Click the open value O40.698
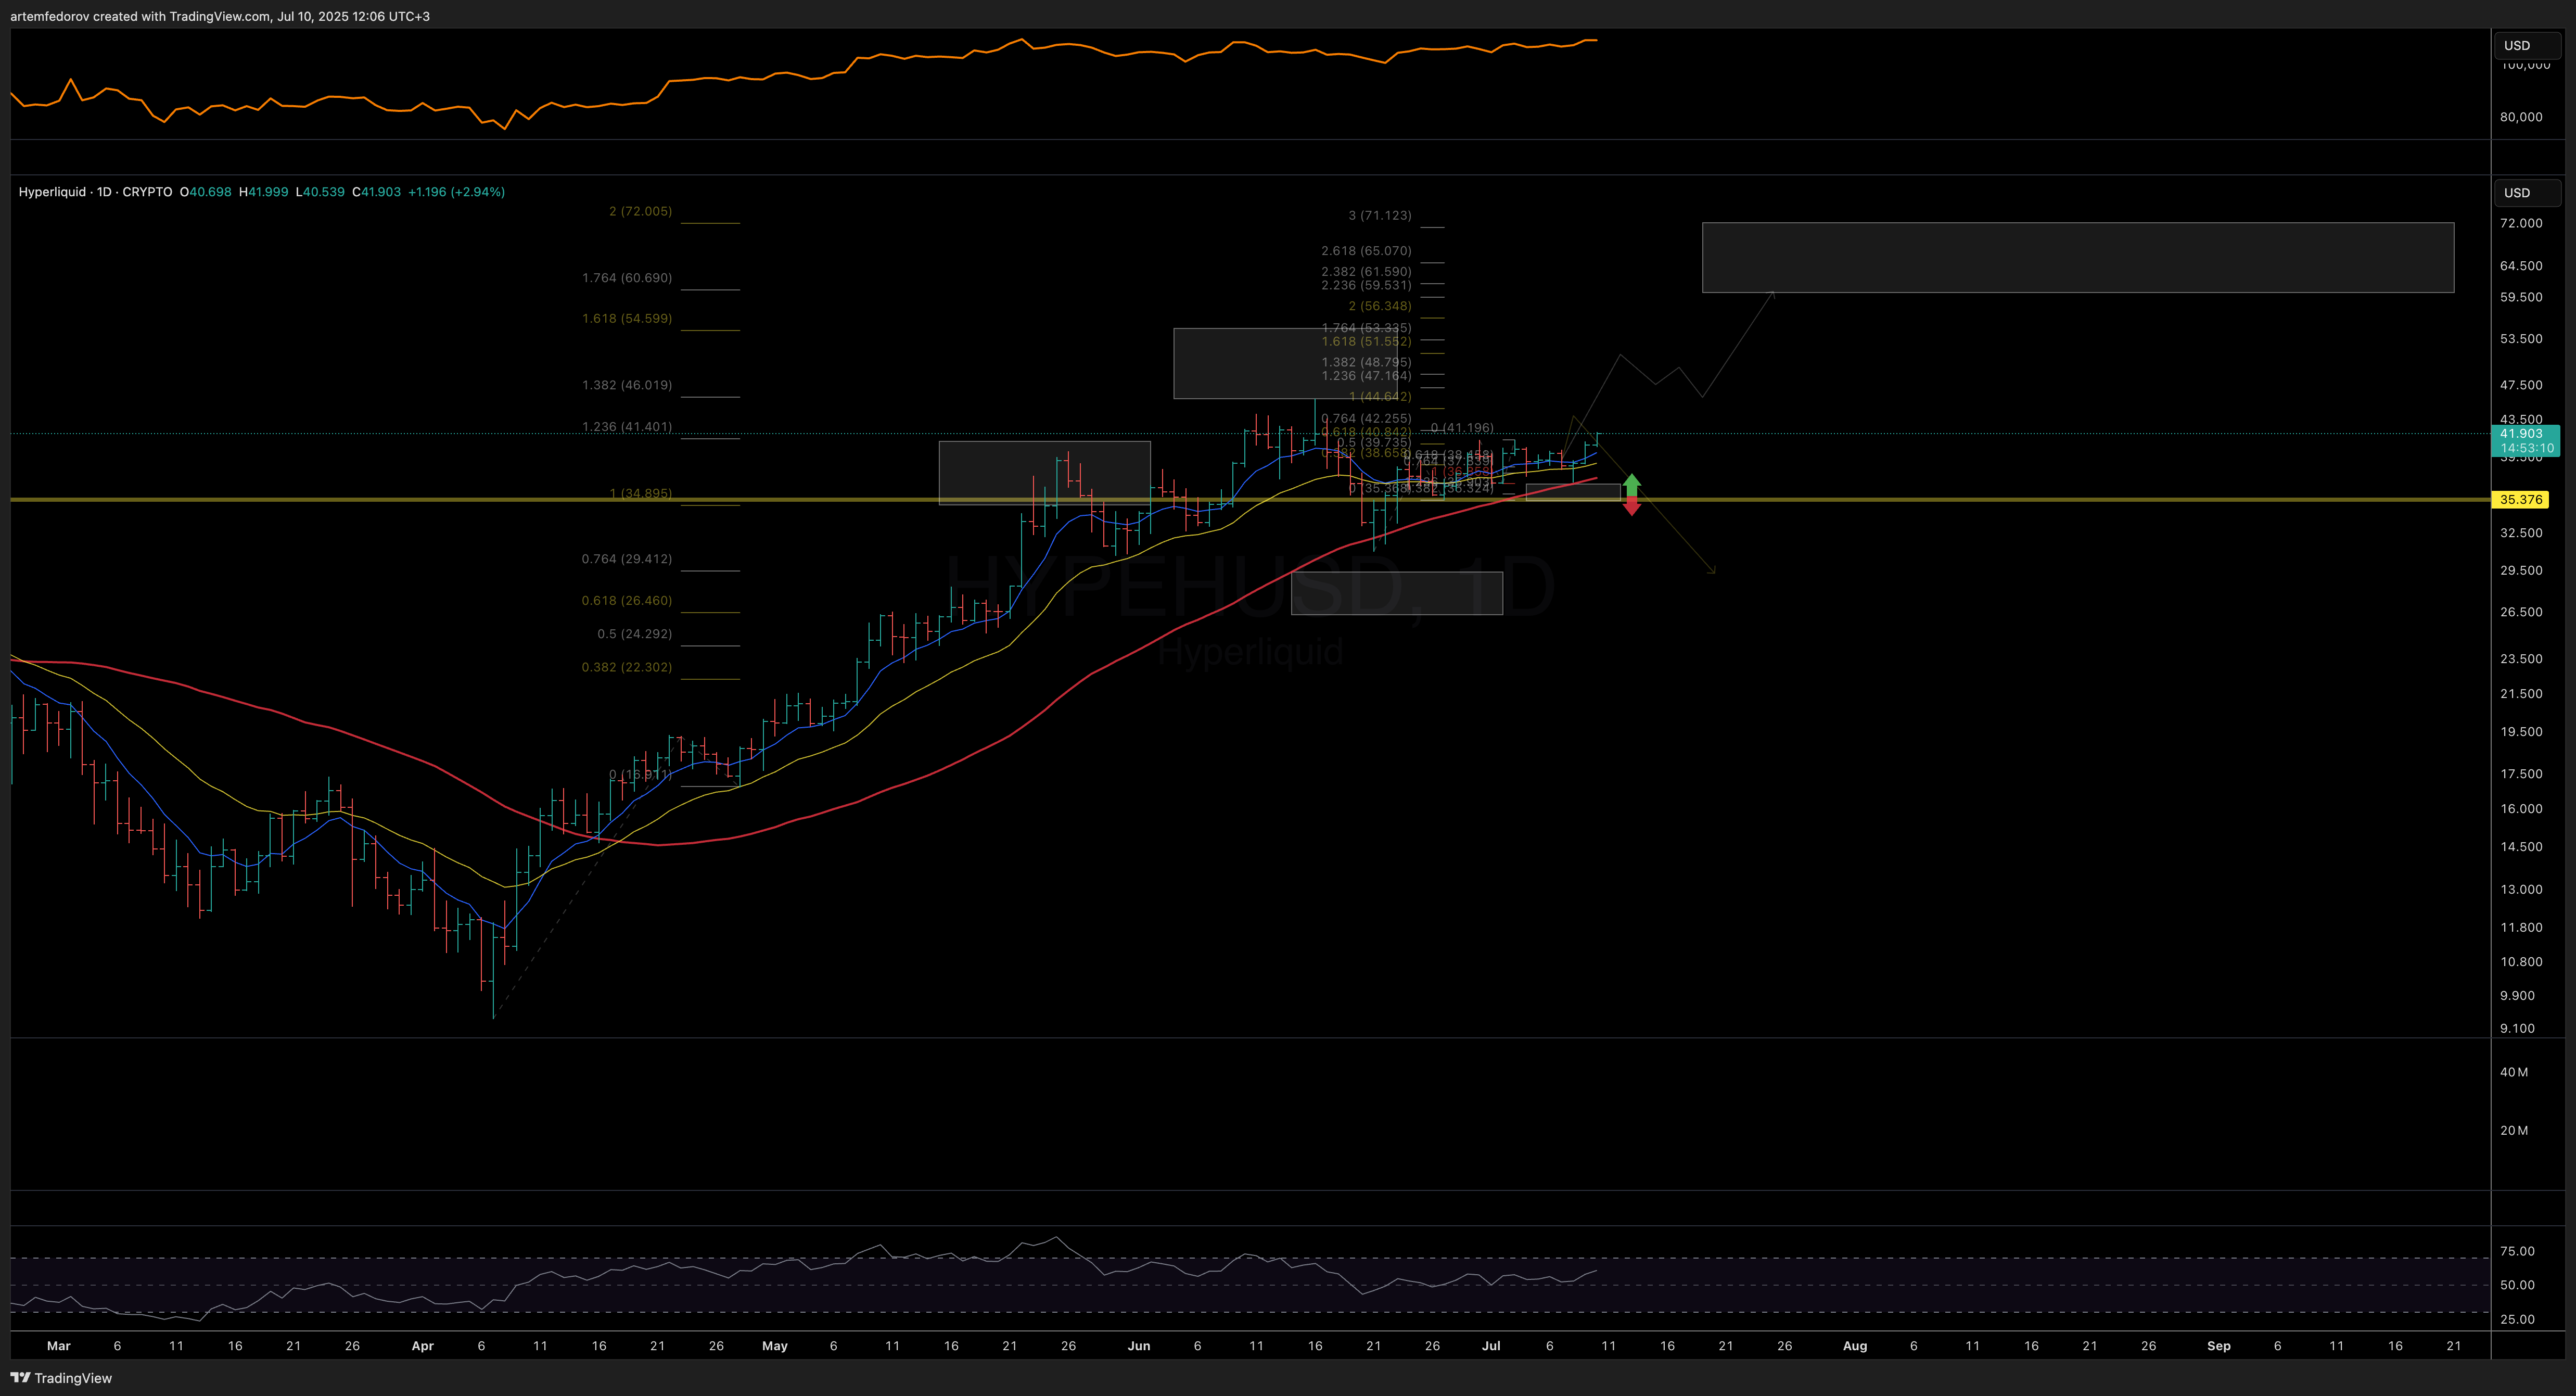This screenshot has height=1396, width=2576. pyautogui.click(x=205, y=192)
